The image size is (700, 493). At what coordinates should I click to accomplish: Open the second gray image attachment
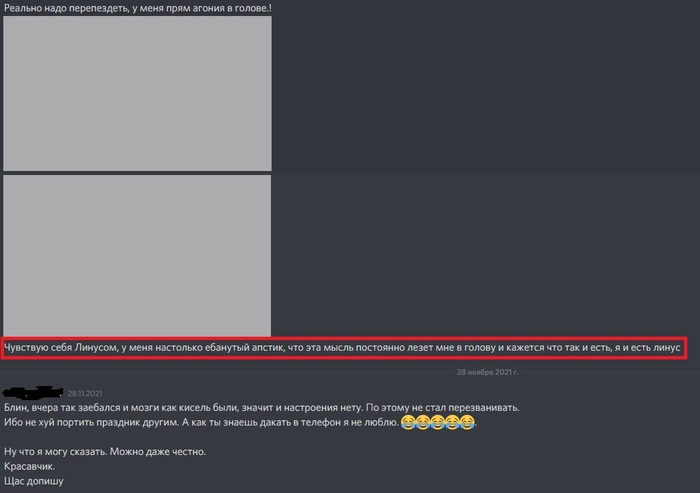click(x=137, y=255)
